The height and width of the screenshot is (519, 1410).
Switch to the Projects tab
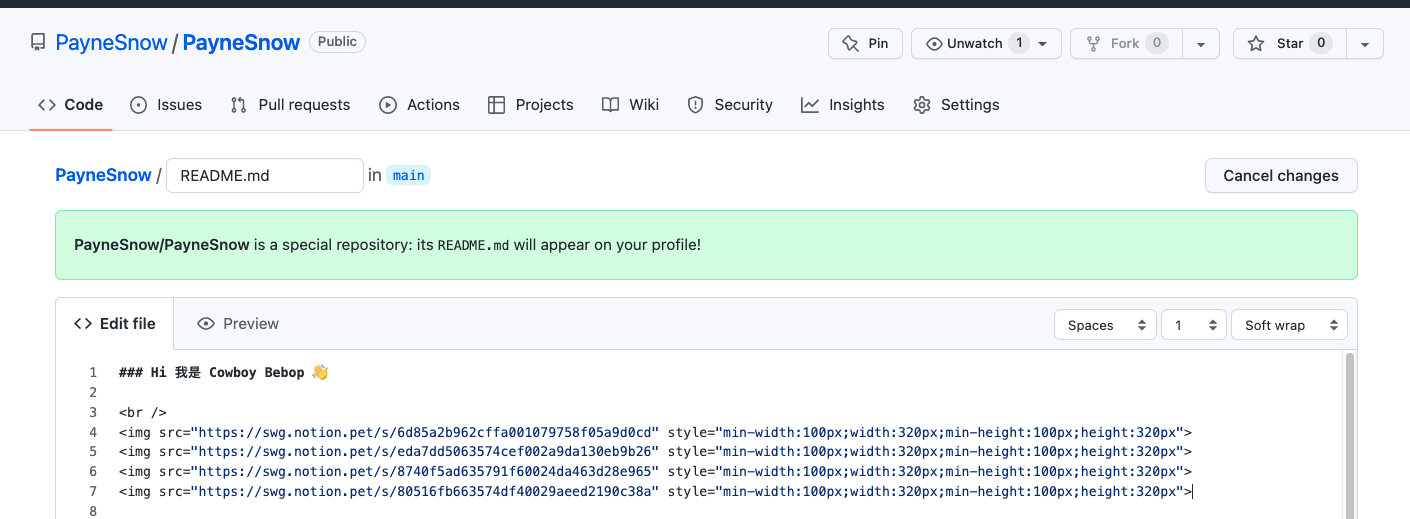[x=530, y=105]
